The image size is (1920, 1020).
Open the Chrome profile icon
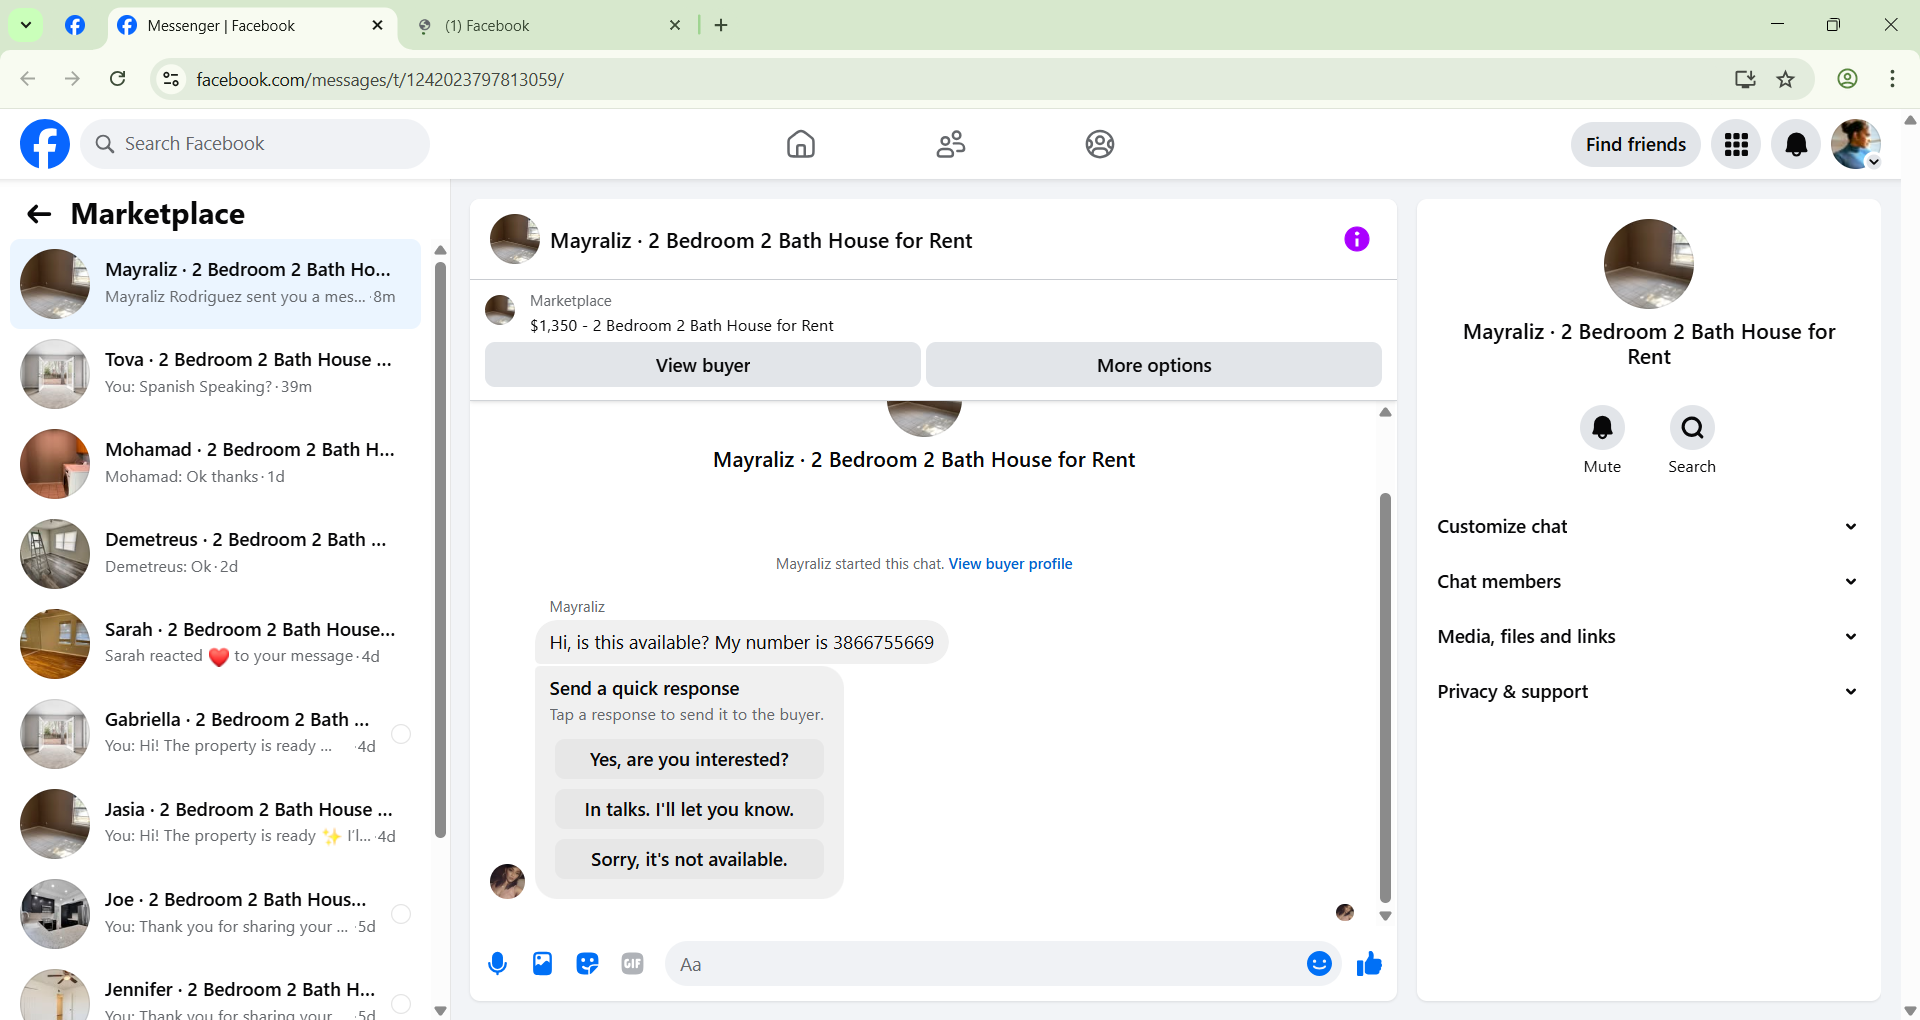(x=1848, y=79)
